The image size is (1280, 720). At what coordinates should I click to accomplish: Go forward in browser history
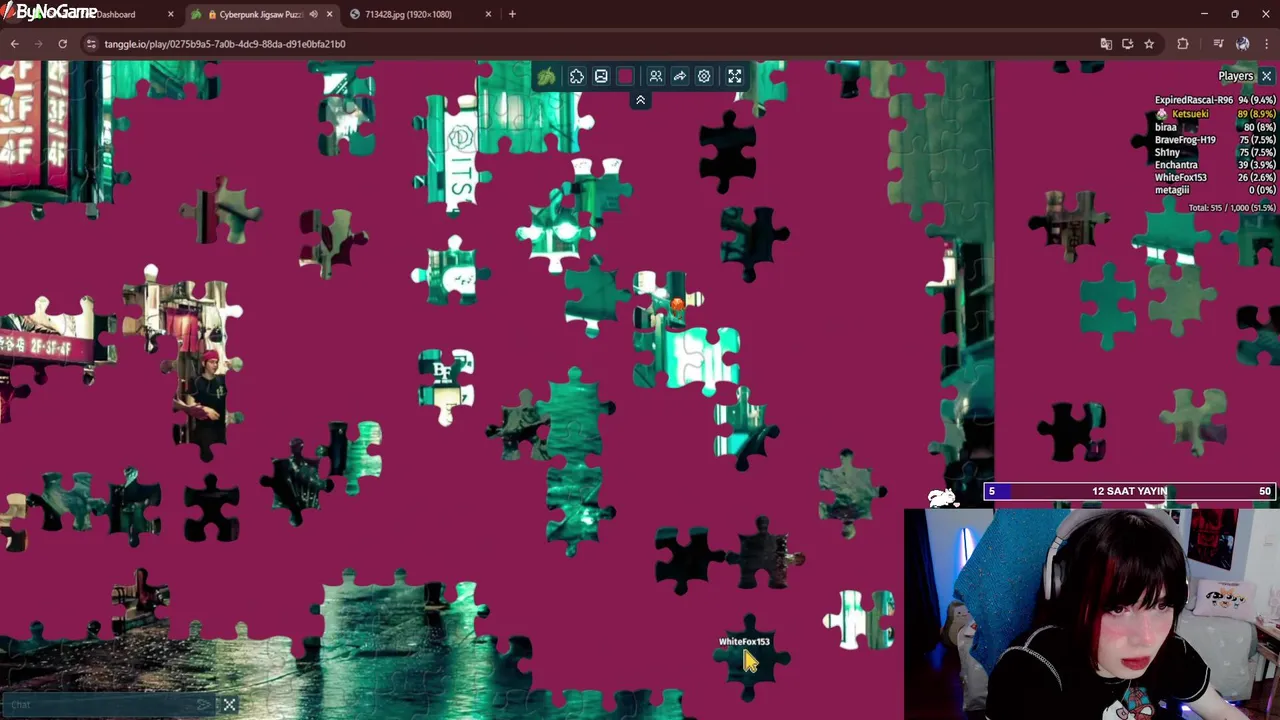pos(38,44)
